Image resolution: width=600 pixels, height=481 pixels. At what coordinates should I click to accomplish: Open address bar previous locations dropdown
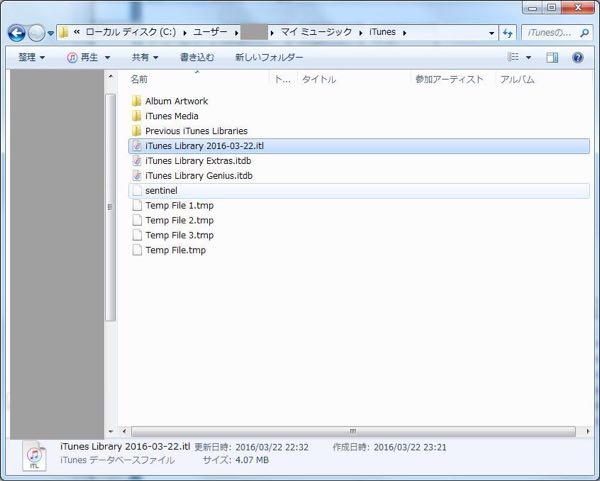[492, 33]
